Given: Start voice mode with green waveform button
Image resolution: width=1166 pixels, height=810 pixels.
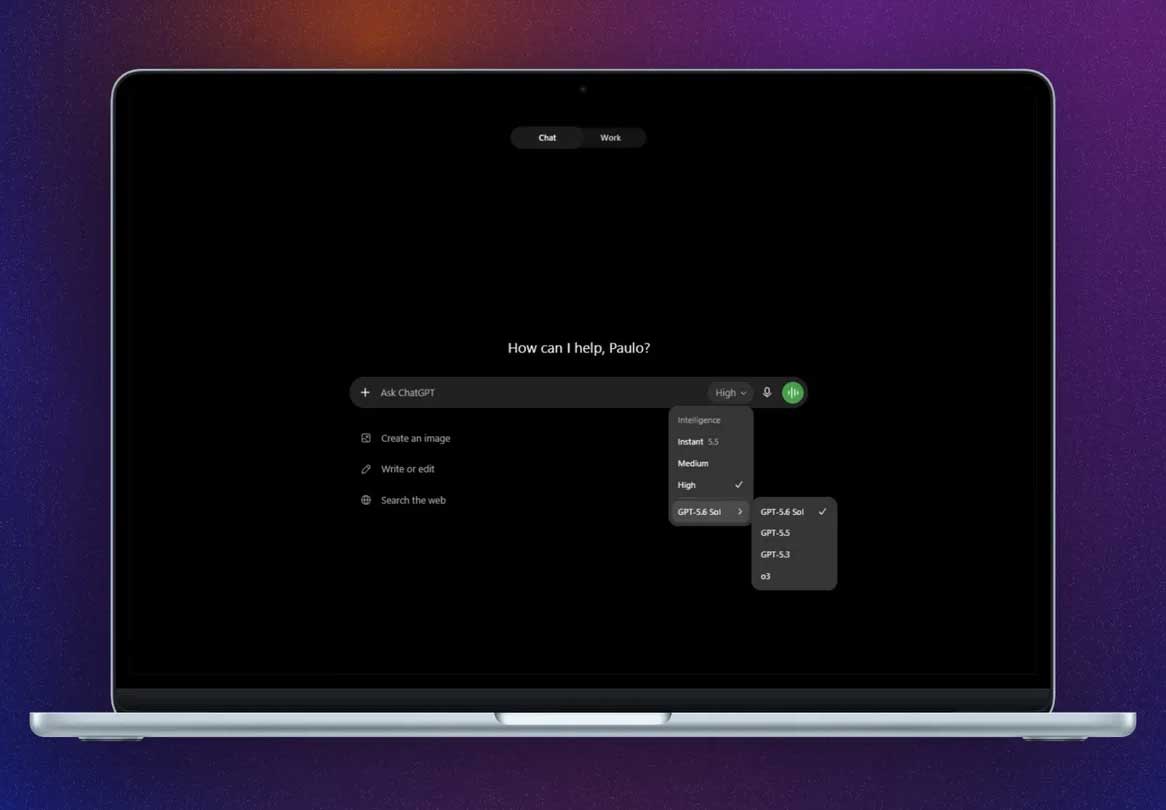Looking at the screenshot, I should 793,392.
